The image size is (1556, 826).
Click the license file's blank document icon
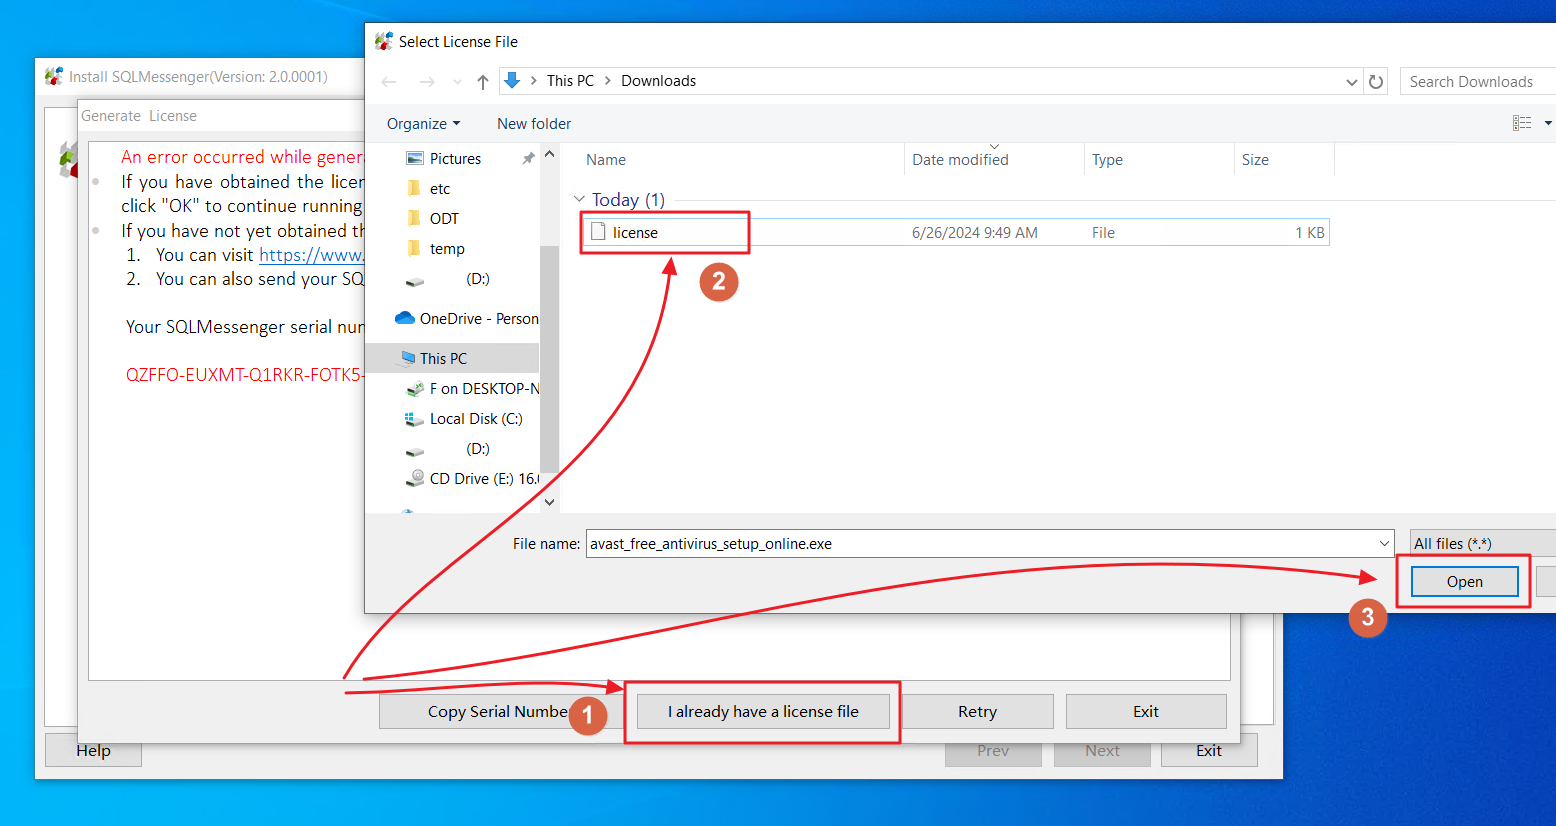point(598,232)
